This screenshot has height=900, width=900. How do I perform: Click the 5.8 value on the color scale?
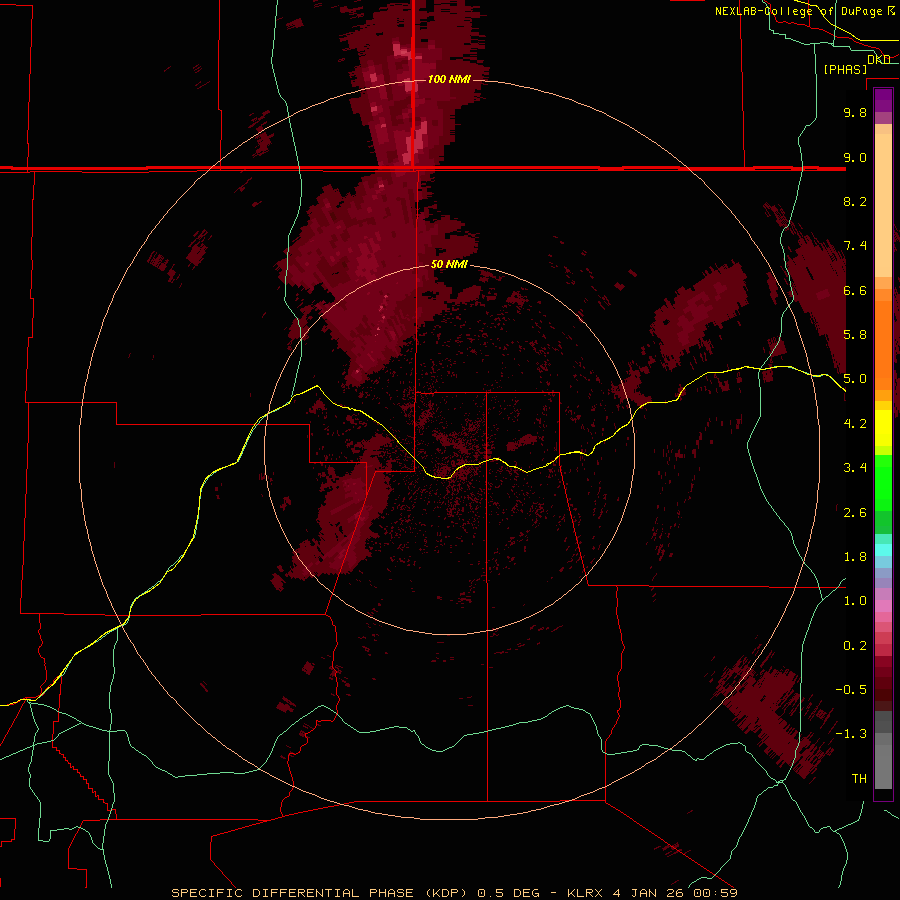click(x=855, y=335)
